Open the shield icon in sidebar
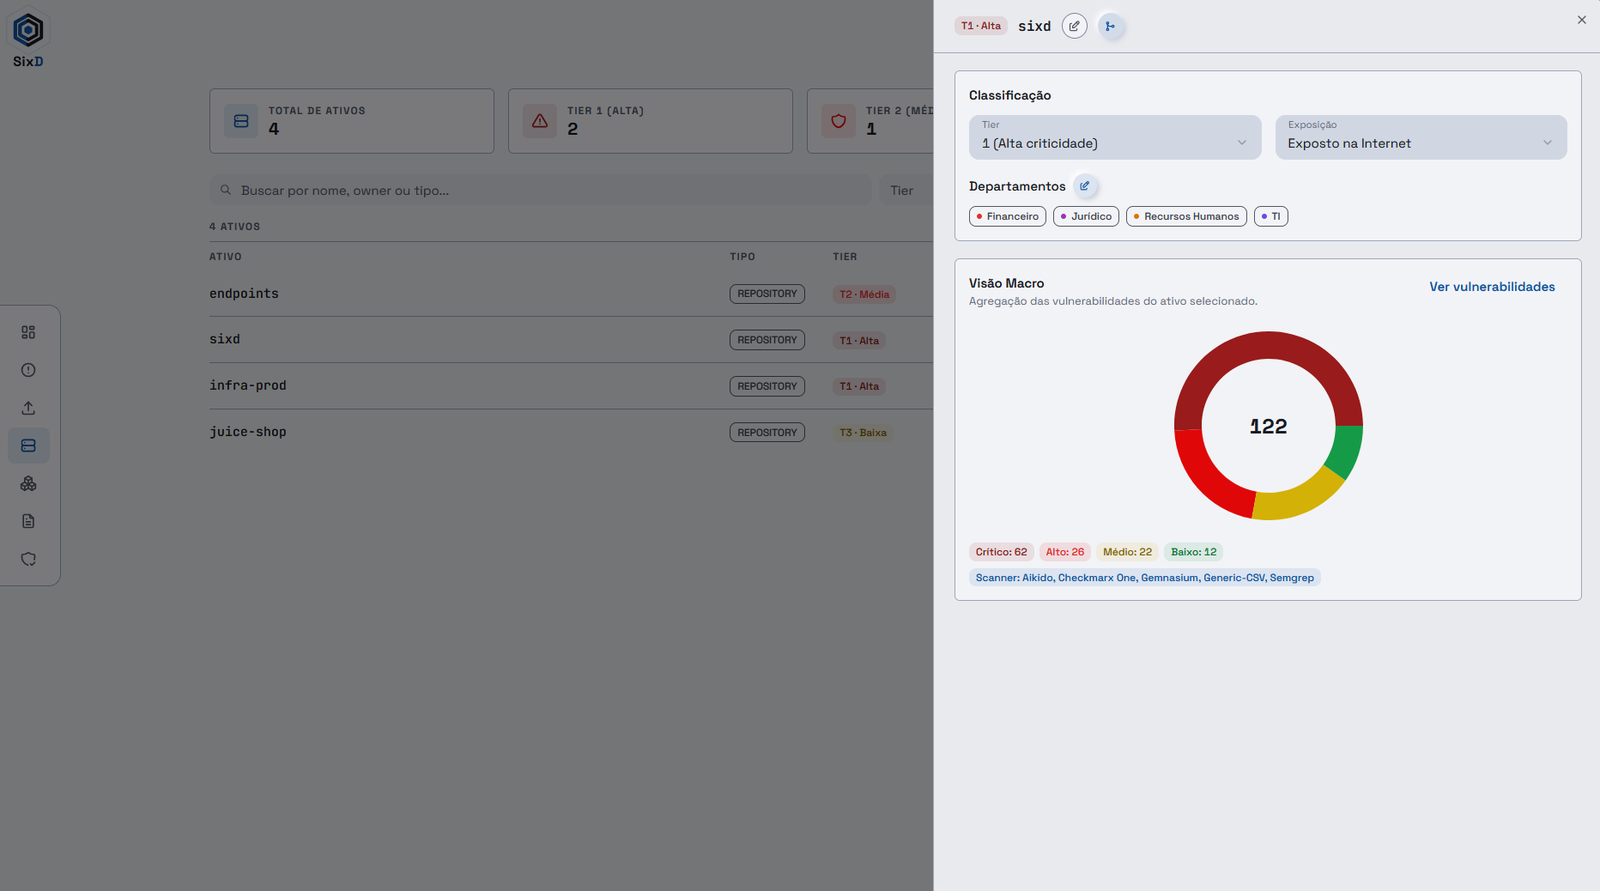Viewport: 1600px width, 891px height. tap(28, 559)
